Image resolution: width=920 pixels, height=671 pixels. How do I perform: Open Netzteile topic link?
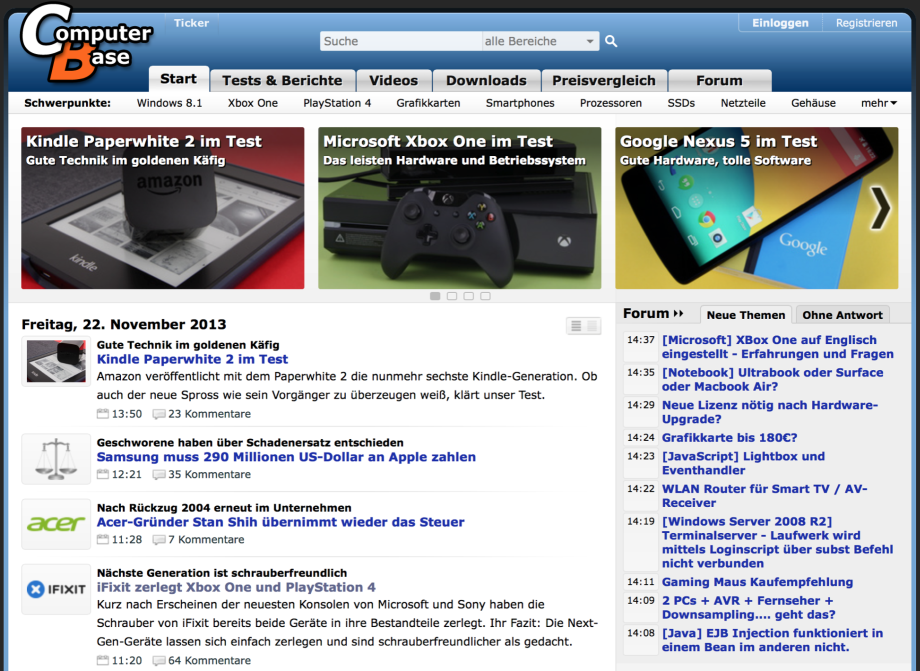click(x=743, y=103)
